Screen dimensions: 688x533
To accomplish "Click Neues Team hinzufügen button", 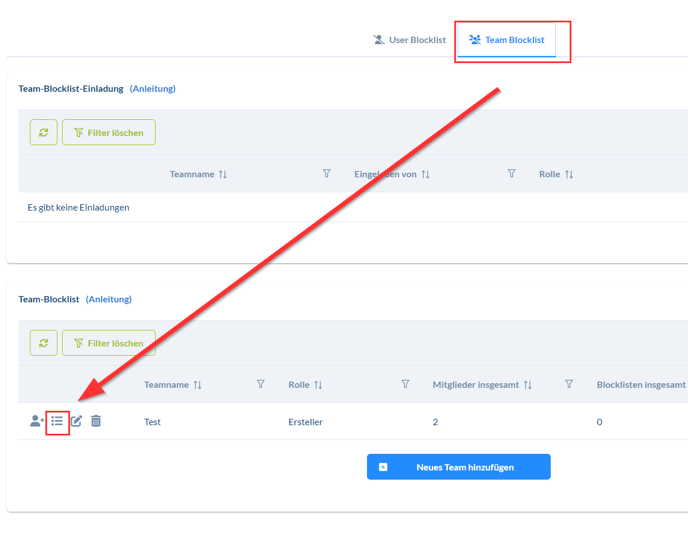I will pyautogui.click(x=458, y=467).
